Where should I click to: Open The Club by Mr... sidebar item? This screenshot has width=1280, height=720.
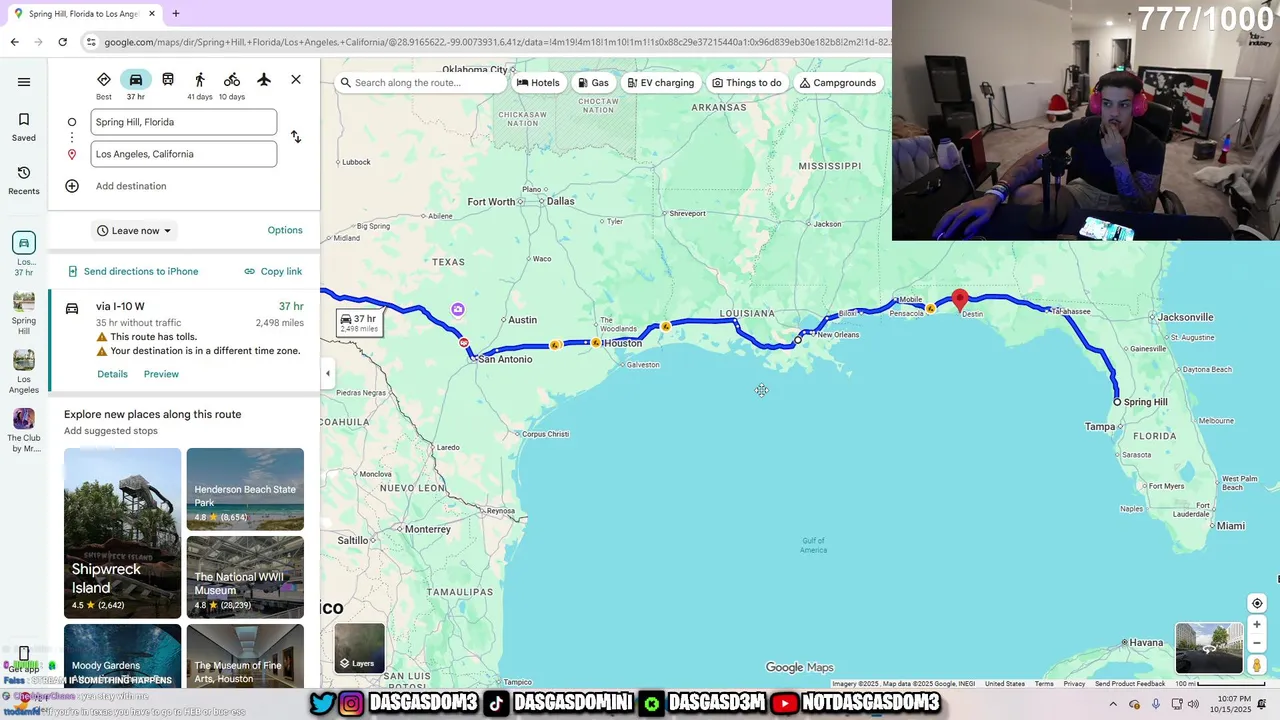[x=24, y=430]
